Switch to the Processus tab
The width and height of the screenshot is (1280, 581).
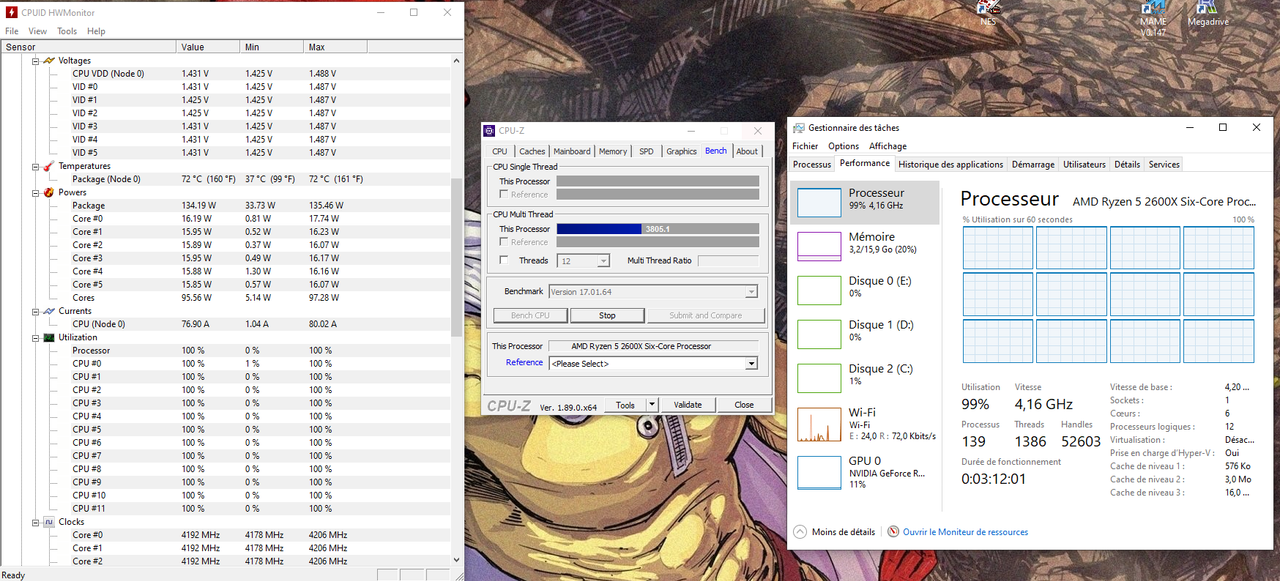pos(812,164)
